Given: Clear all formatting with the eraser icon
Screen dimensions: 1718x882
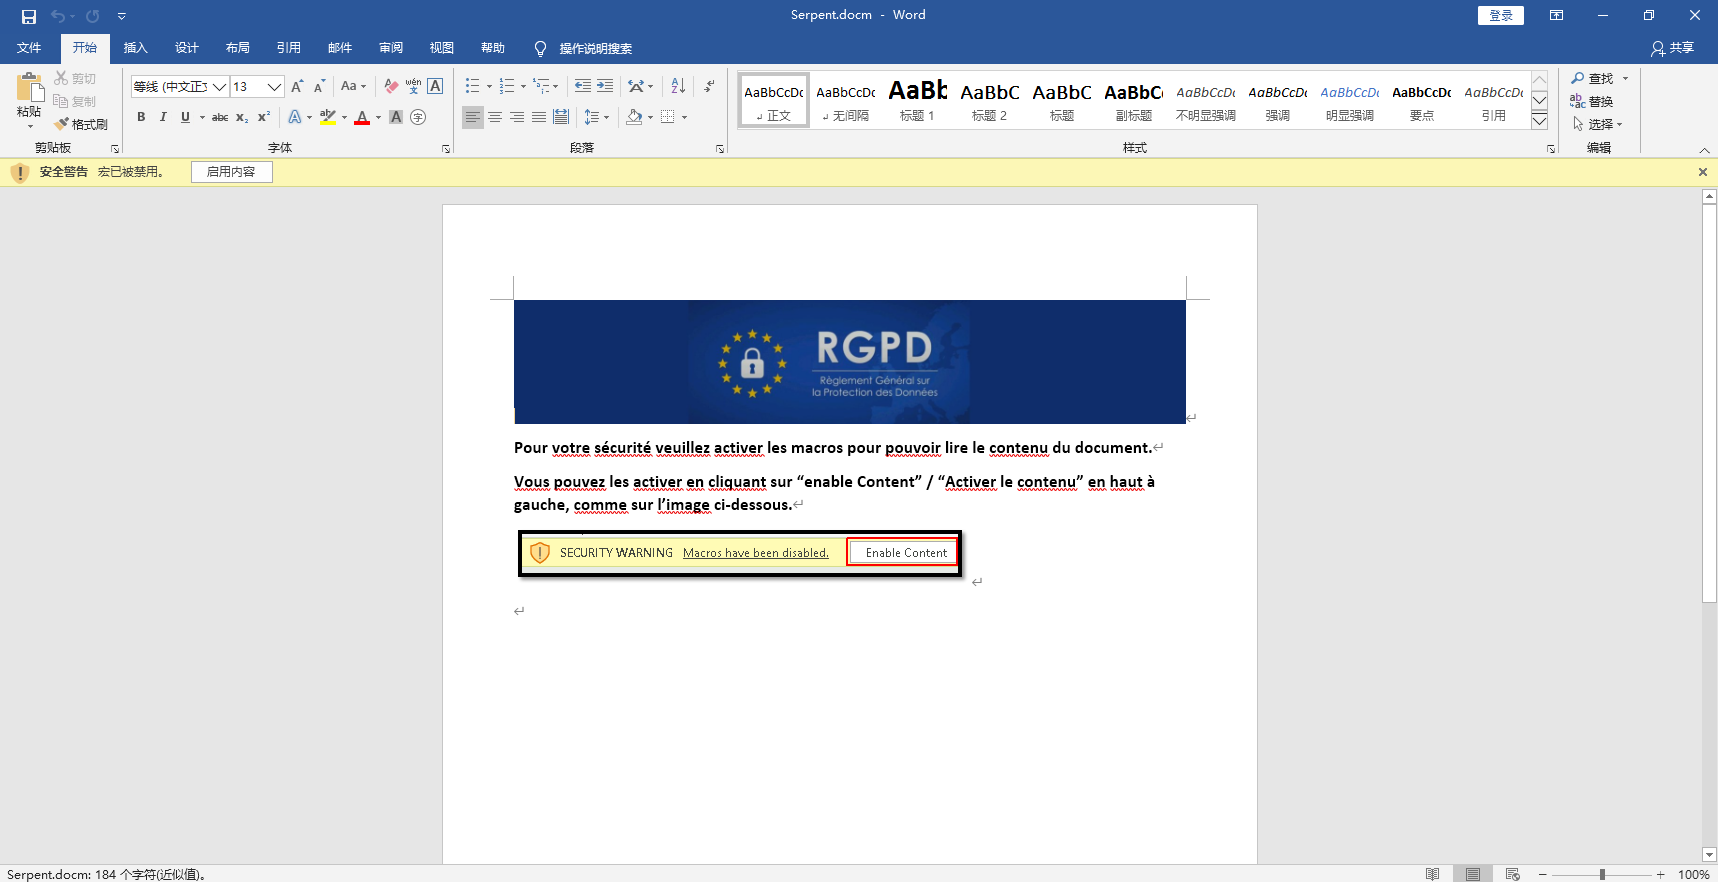Looking at the screenshot, I should coord(391,86).
